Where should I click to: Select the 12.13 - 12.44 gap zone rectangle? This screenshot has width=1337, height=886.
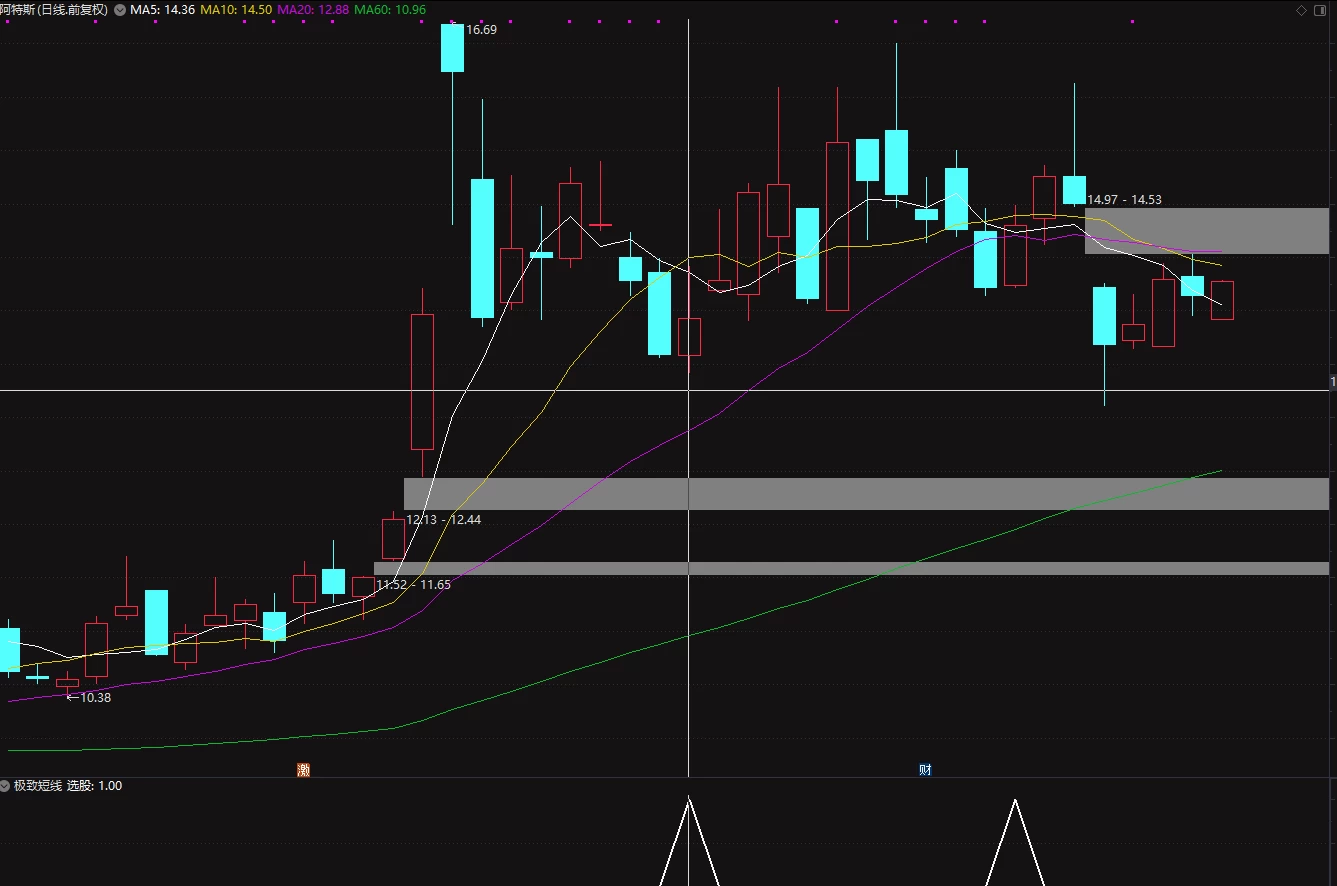click(866, 494)
